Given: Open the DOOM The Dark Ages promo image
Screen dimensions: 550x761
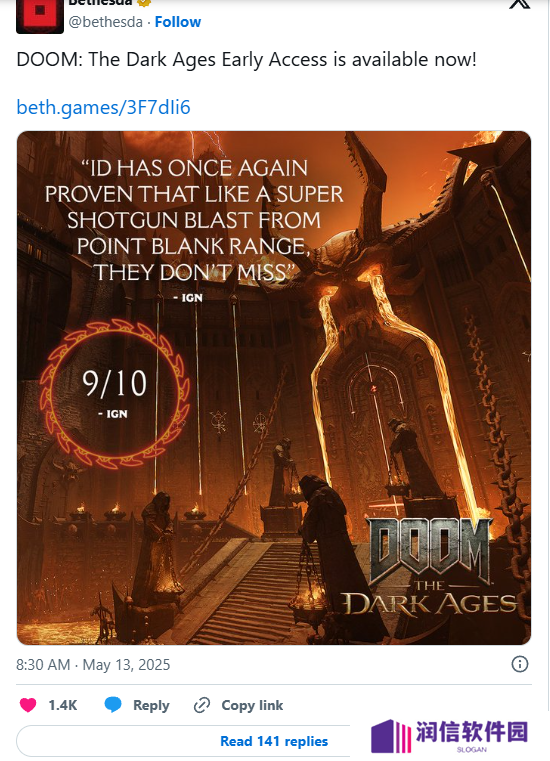Looking at the screenshot, I should tap(274, 388).
